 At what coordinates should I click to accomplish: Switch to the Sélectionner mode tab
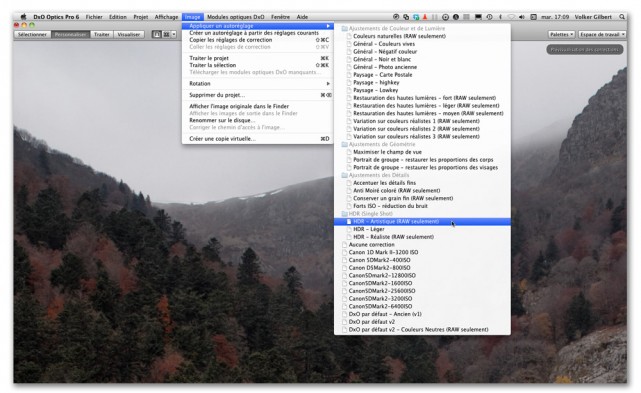(32, 34)
